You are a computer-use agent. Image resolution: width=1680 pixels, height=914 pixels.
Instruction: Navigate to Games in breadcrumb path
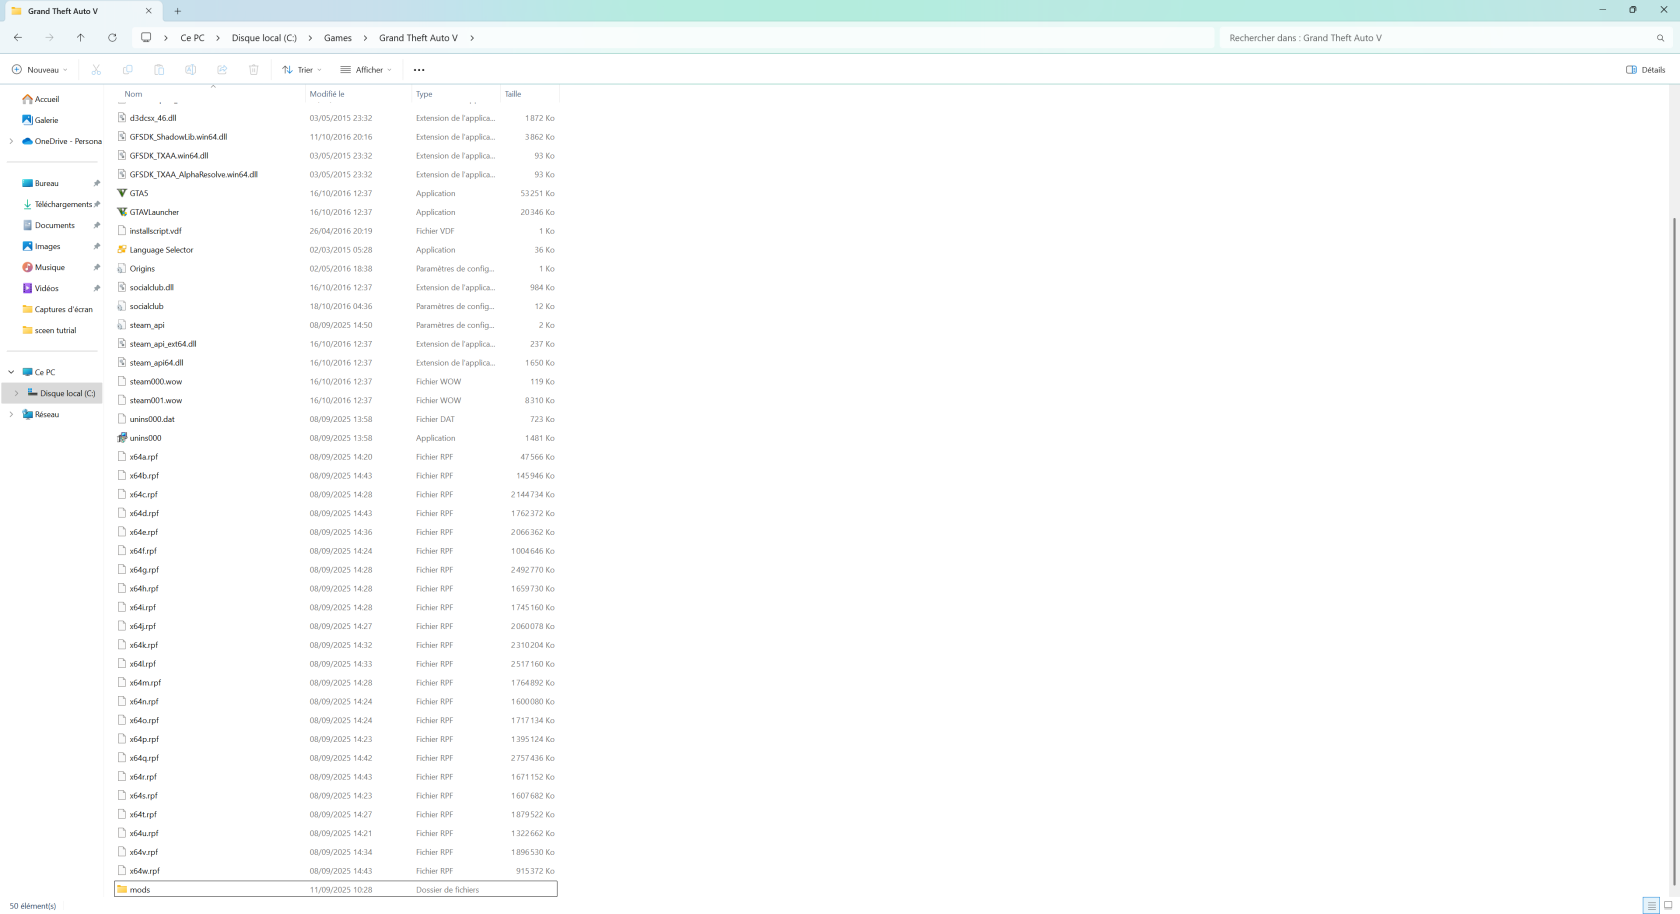tap(337, 38)
